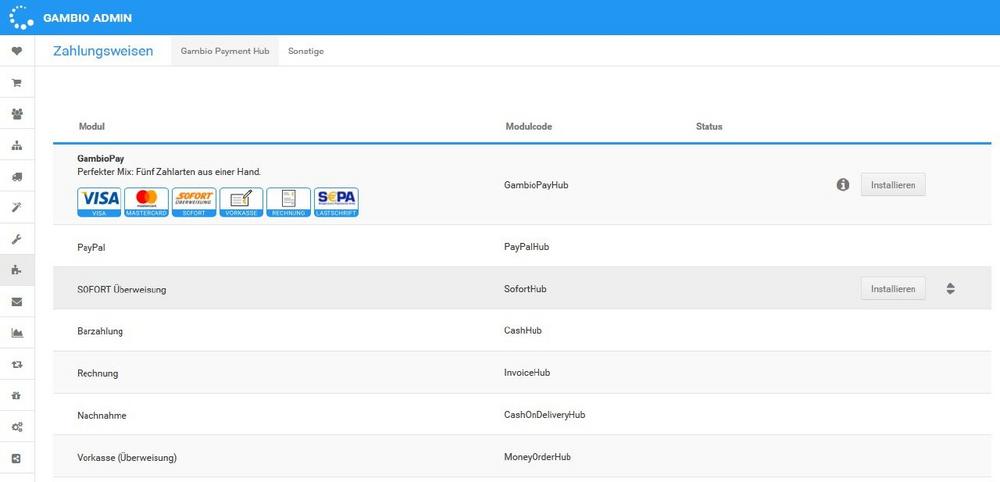Open the favorites heart icon in sidebar
The width and height of the screenshot is (1000, 482).
tap(17, 51)
